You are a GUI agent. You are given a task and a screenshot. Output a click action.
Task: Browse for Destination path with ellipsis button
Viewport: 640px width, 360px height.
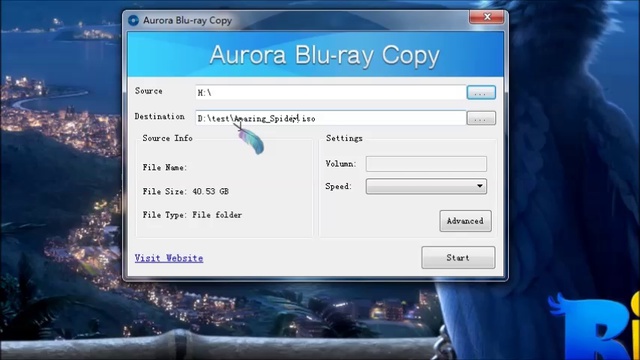[x=481, y=118]
